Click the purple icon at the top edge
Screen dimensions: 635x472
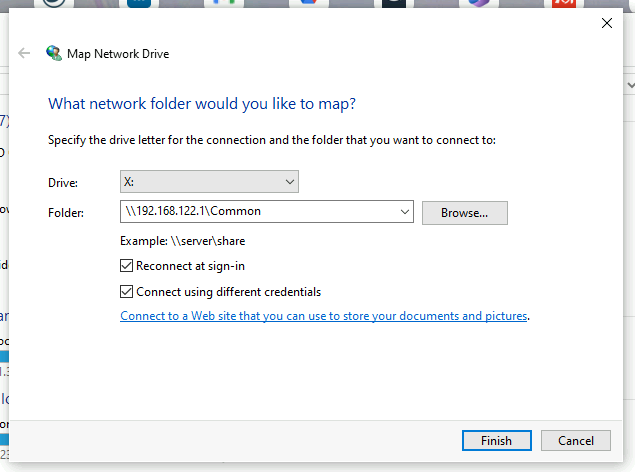(x=479, y=4)
